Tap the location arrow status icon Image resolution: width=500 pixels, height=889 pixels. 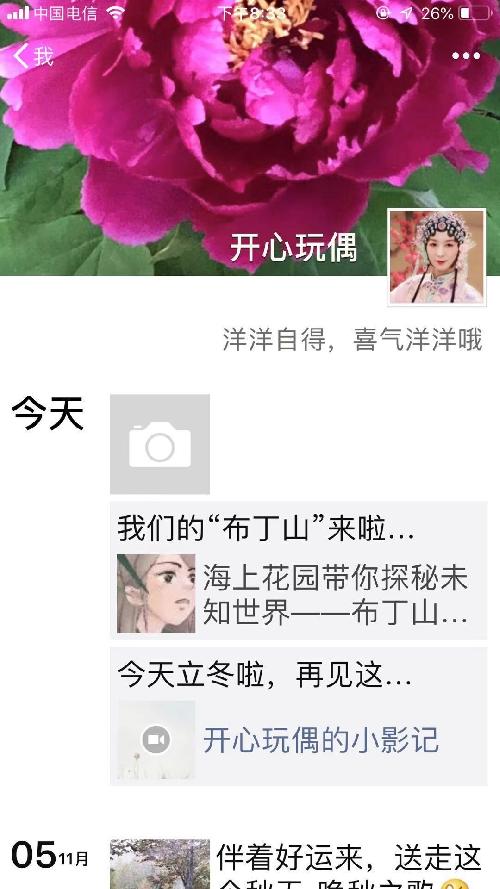(x=406, y=13)
